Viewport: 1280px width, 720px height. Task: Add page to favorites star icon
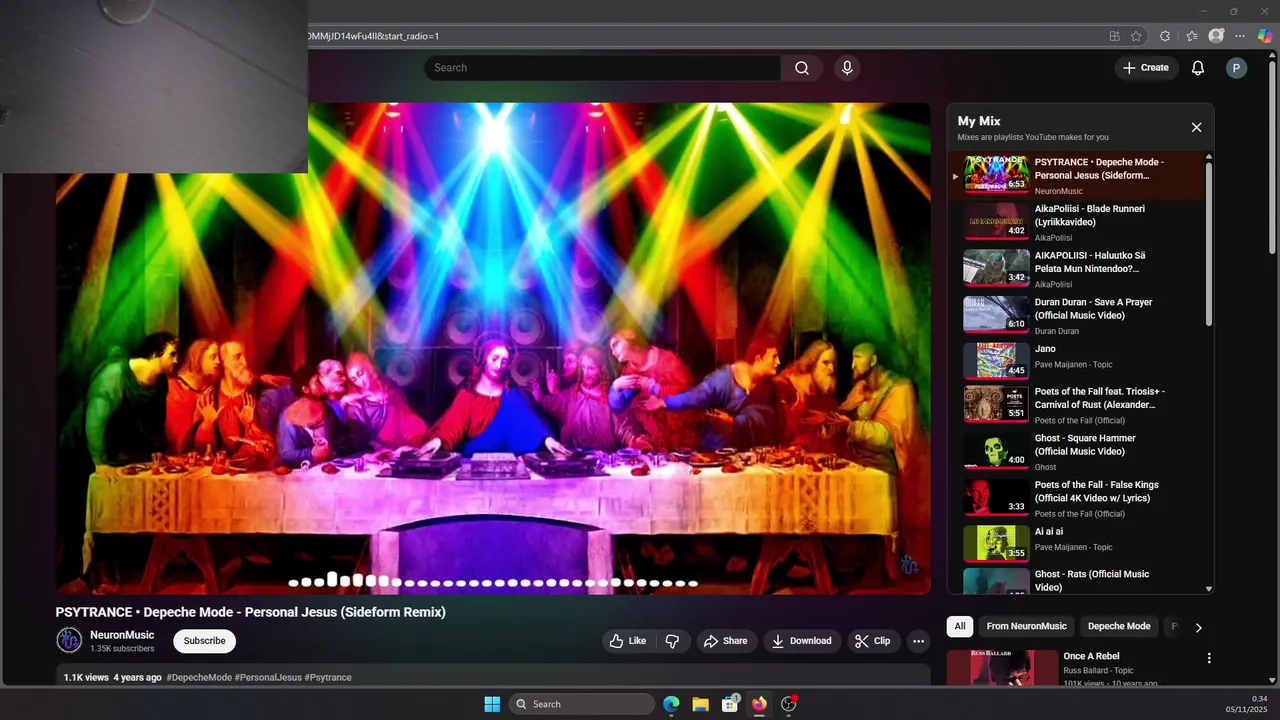pyautogui.click(x=1136, y=36)
